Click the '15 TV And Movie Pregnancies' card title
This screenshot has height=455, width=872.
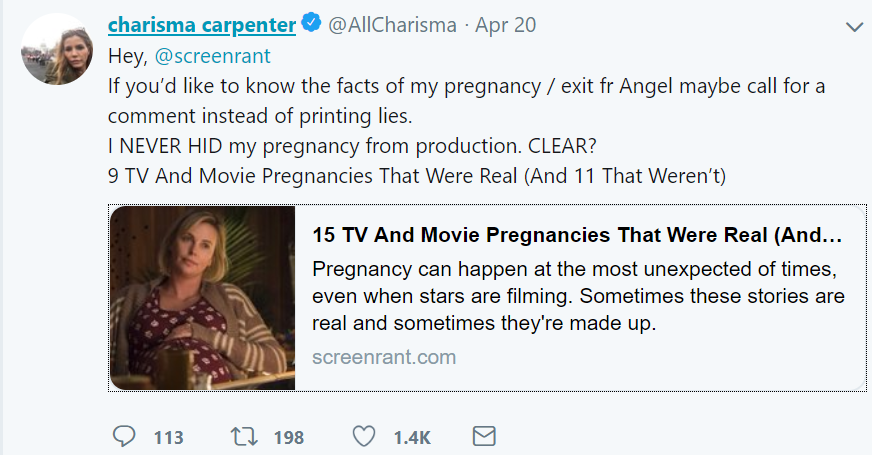click(577, 237)
